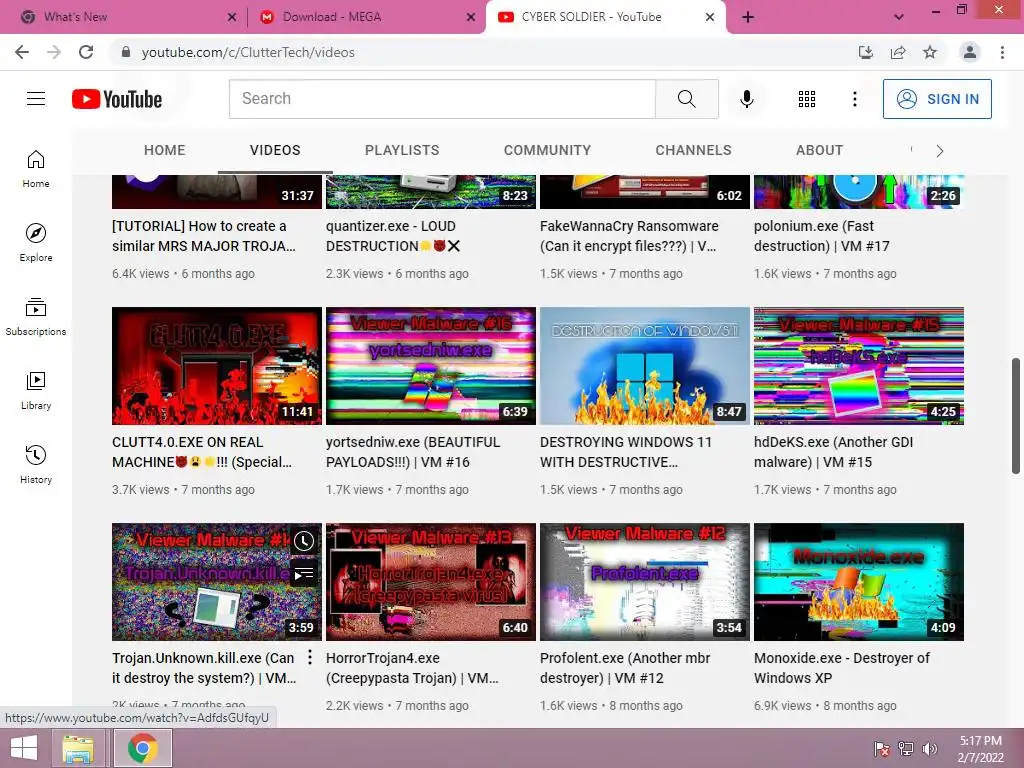This screenshot has height=768, width=1024.
Task: Open quantizer.exe - LOUD DESTRUCTION video title
Action: tap(393, 236)
